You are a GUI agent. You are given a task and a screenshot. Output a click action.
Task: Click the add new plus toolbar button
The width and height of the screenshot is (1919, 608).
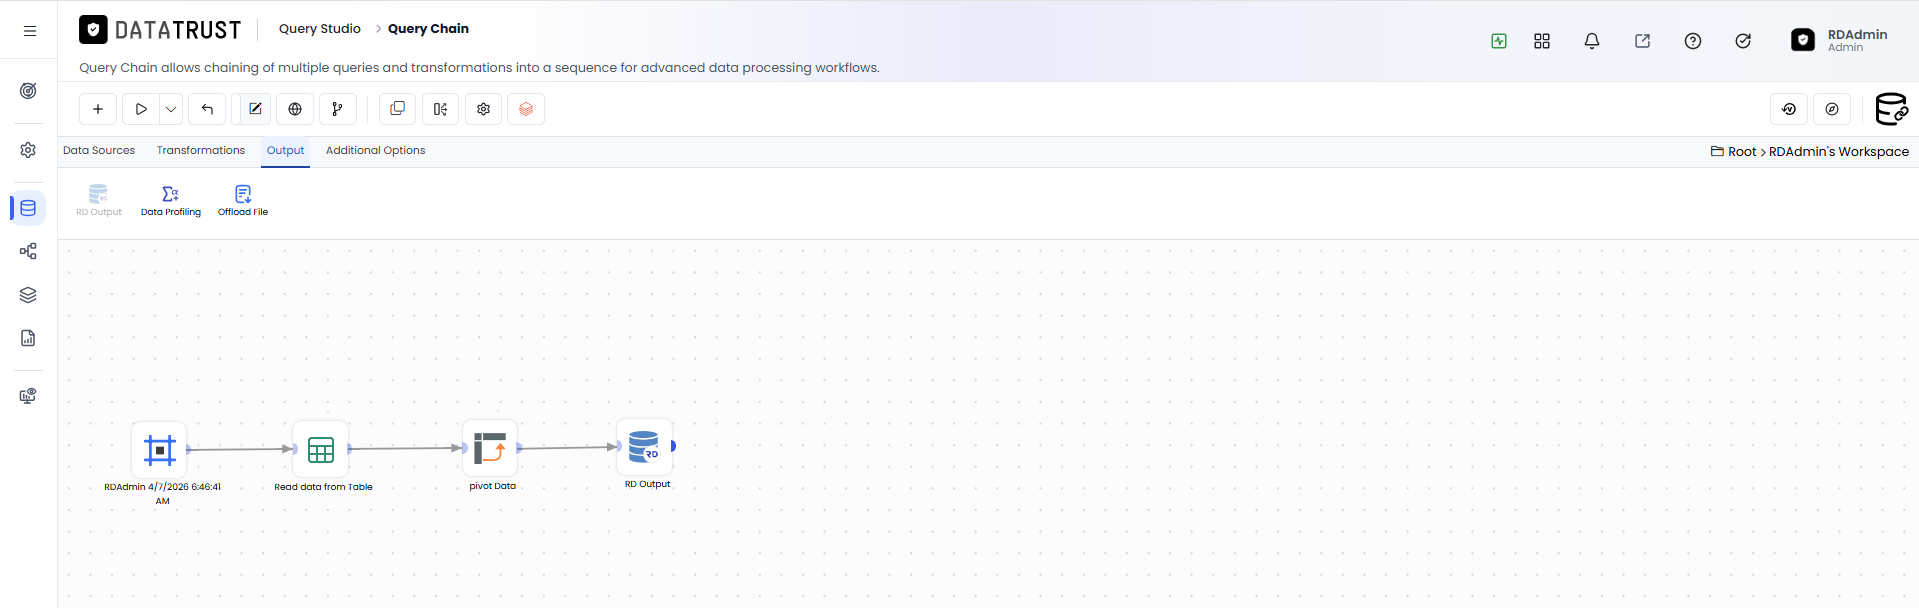98,109
